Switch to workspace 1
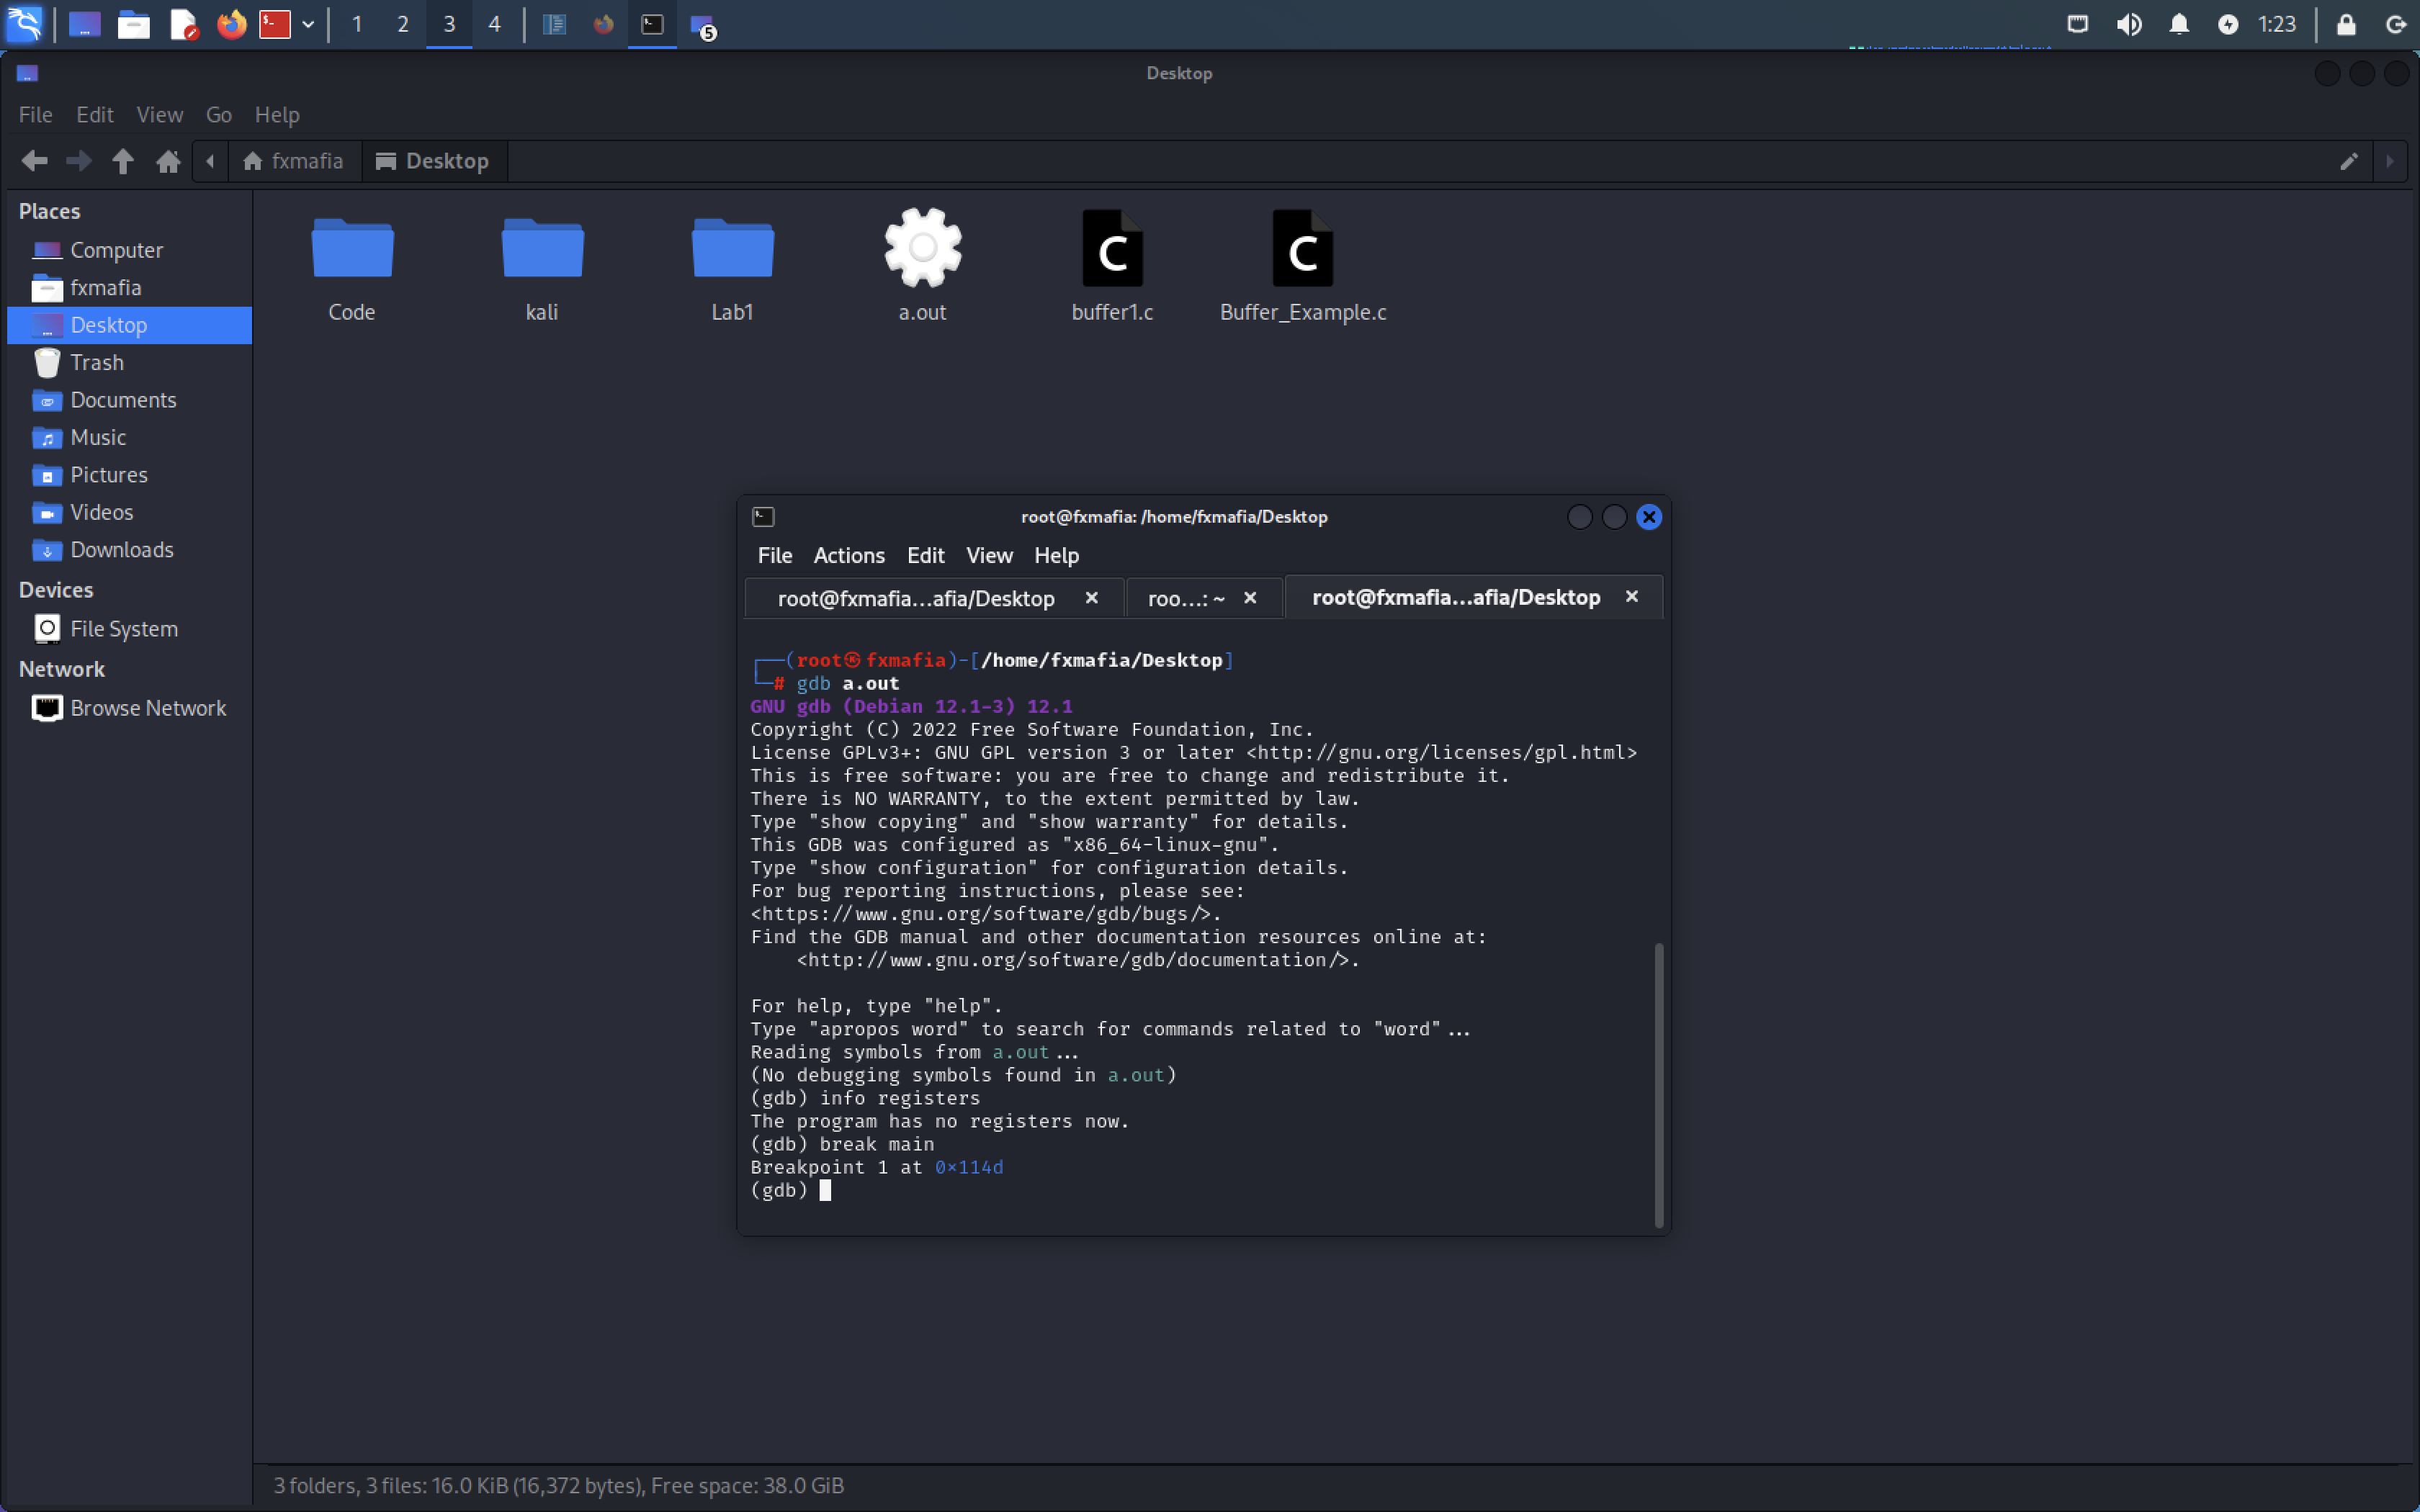Viewport: 2420px width, 1512px height. coord(357,24)
